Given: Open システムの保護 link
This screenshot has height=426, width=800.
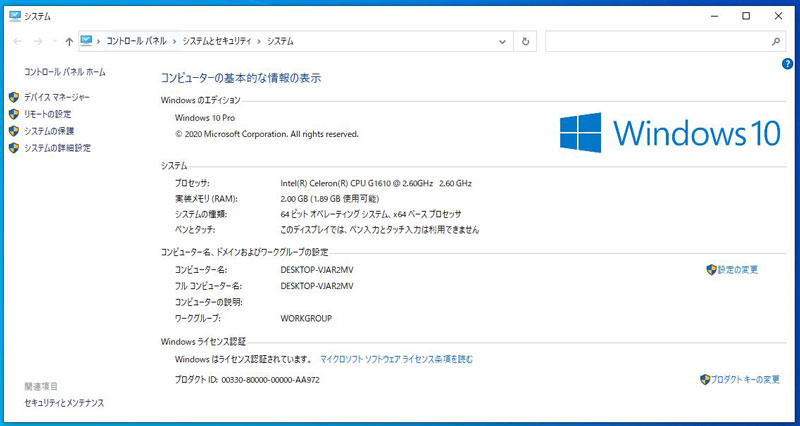Looking at the screenshot, I should click(x=49, y=131).
